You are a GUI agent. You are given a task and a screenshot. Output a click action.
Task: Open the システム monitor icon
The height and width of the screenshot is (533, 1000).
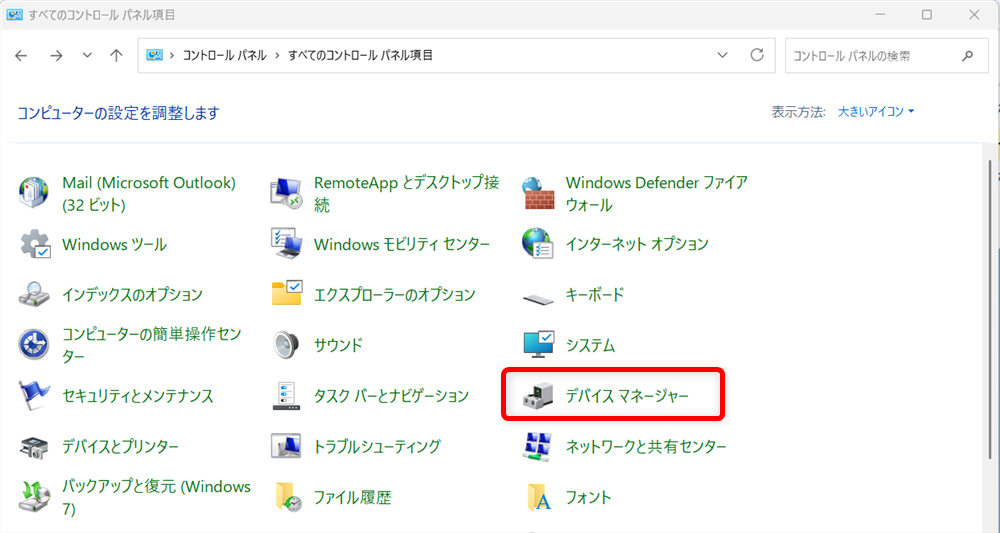click(x=538, y=345)
